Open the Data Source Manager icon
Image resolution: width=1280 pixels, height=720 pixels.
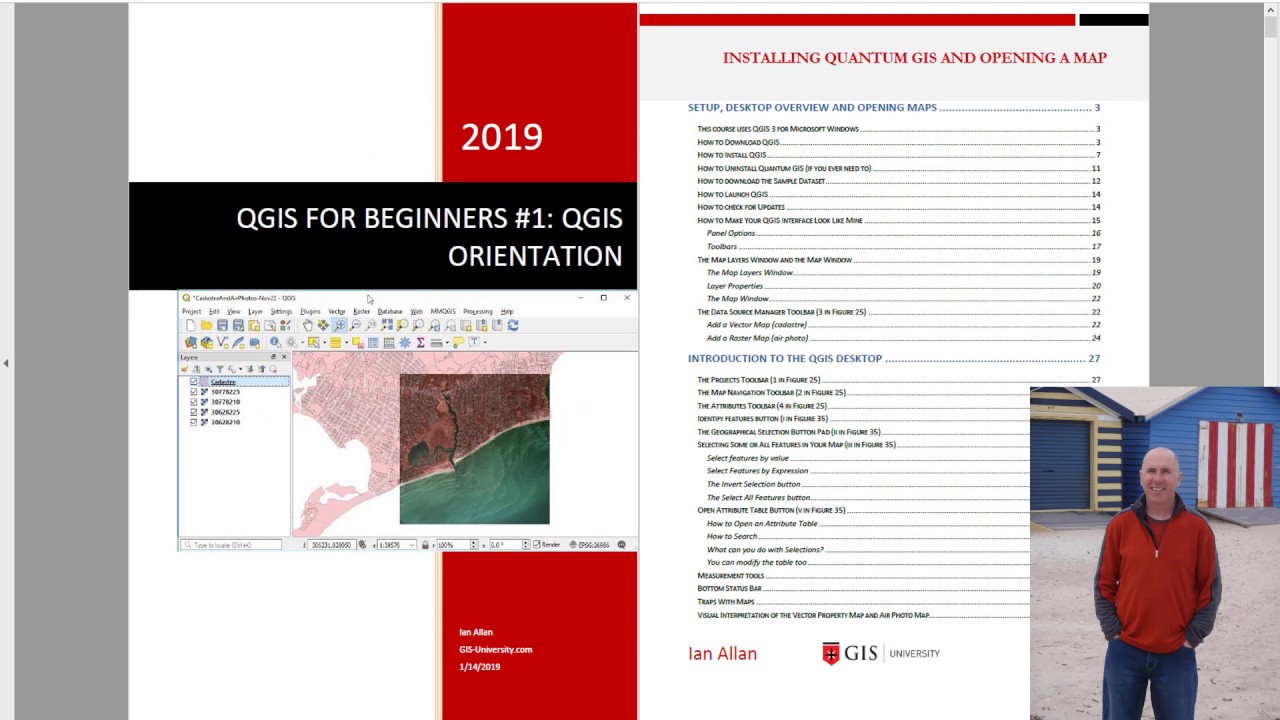point(191,342)
